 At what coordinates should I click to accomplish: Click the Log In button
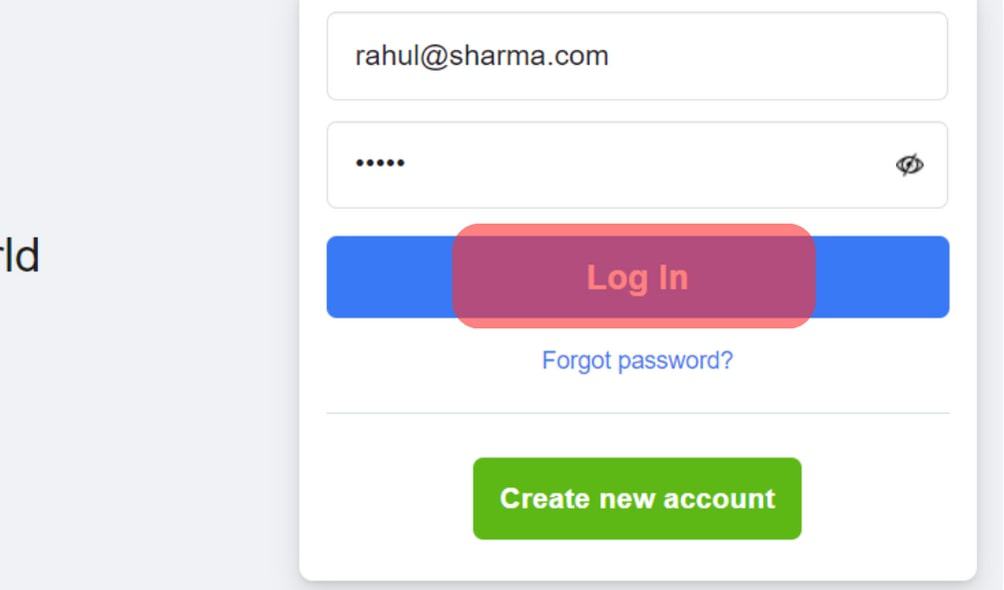638,277
